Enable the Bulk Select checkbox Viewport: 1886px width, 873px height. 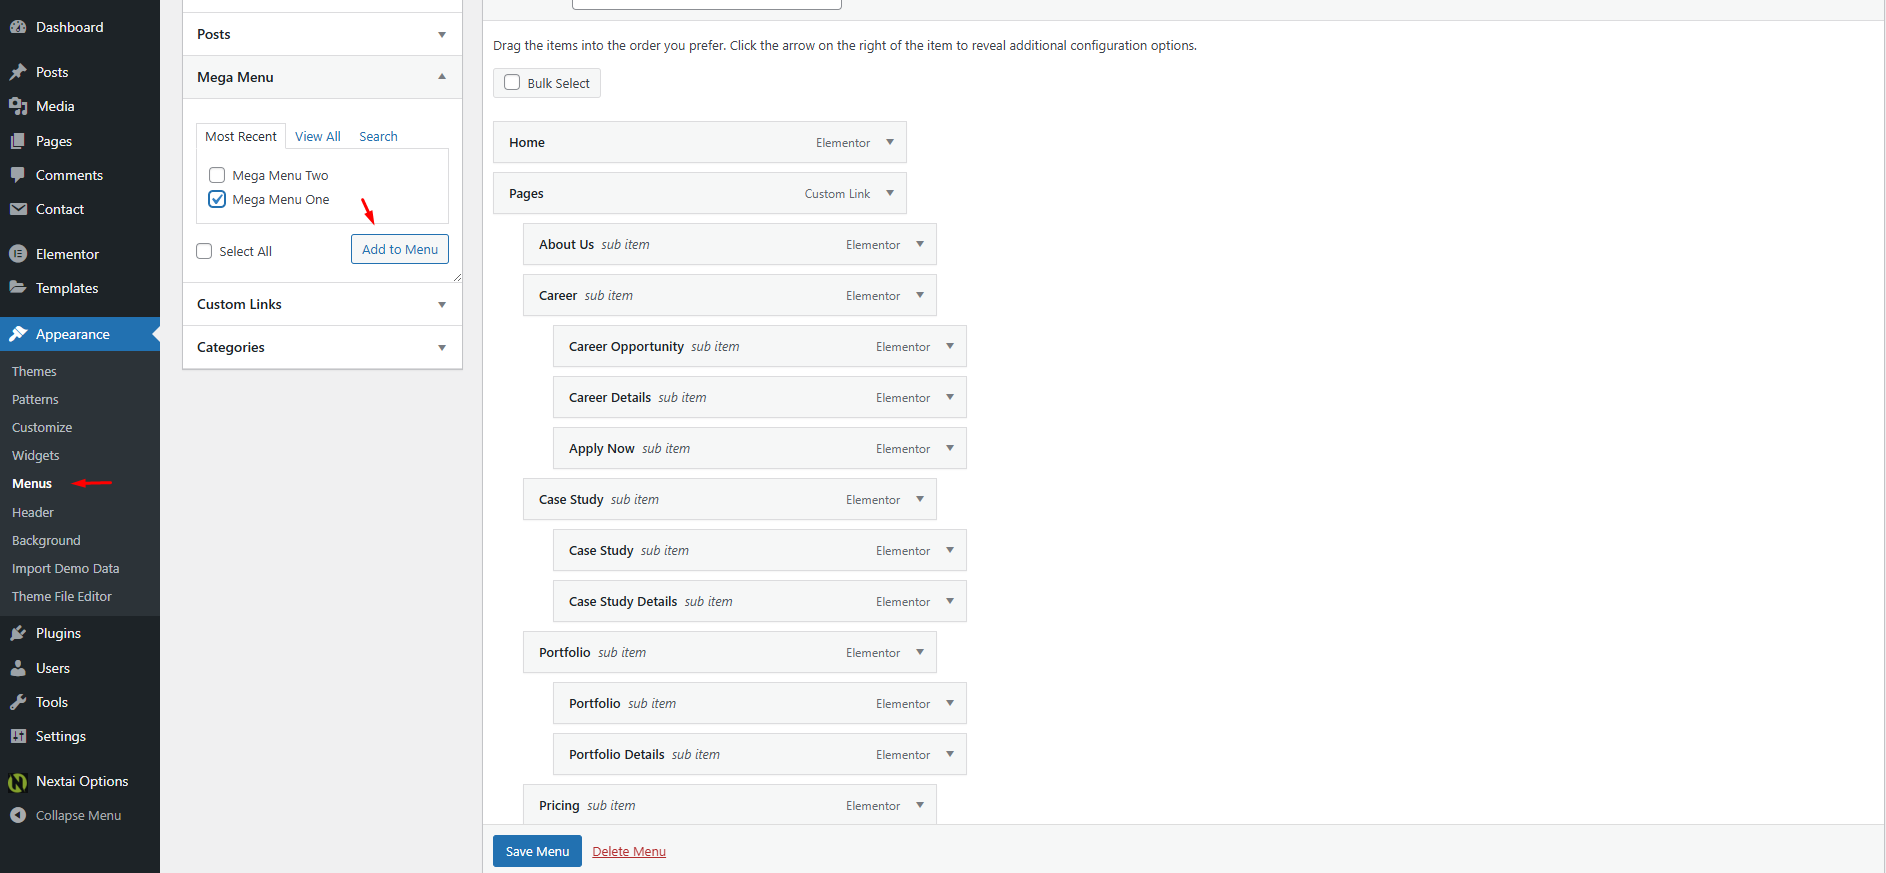[x=512, y=83]
